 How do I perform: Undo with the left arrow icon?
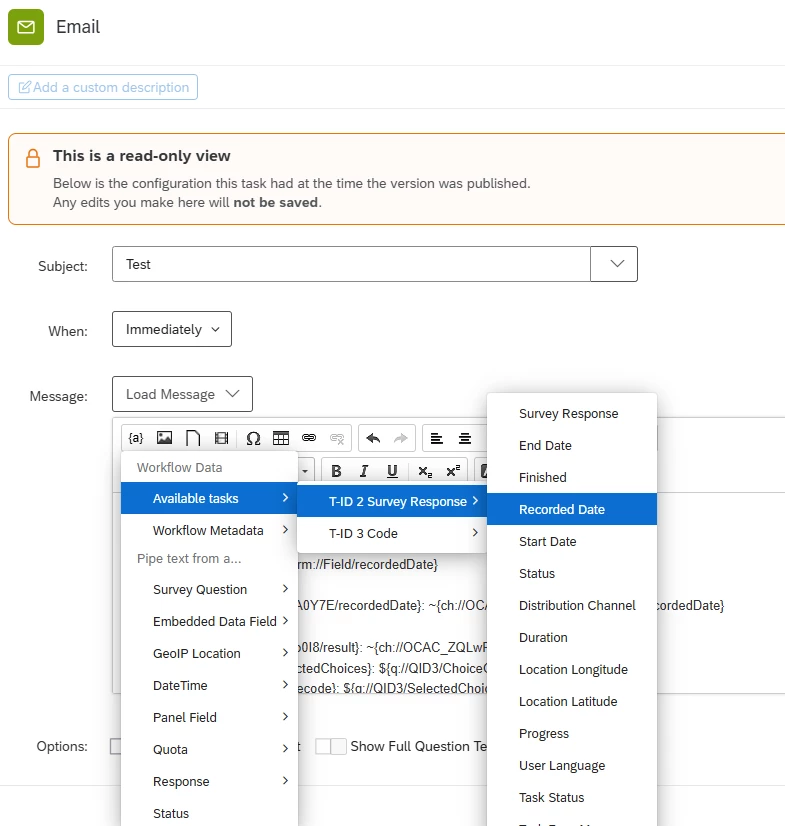(373, 438)
